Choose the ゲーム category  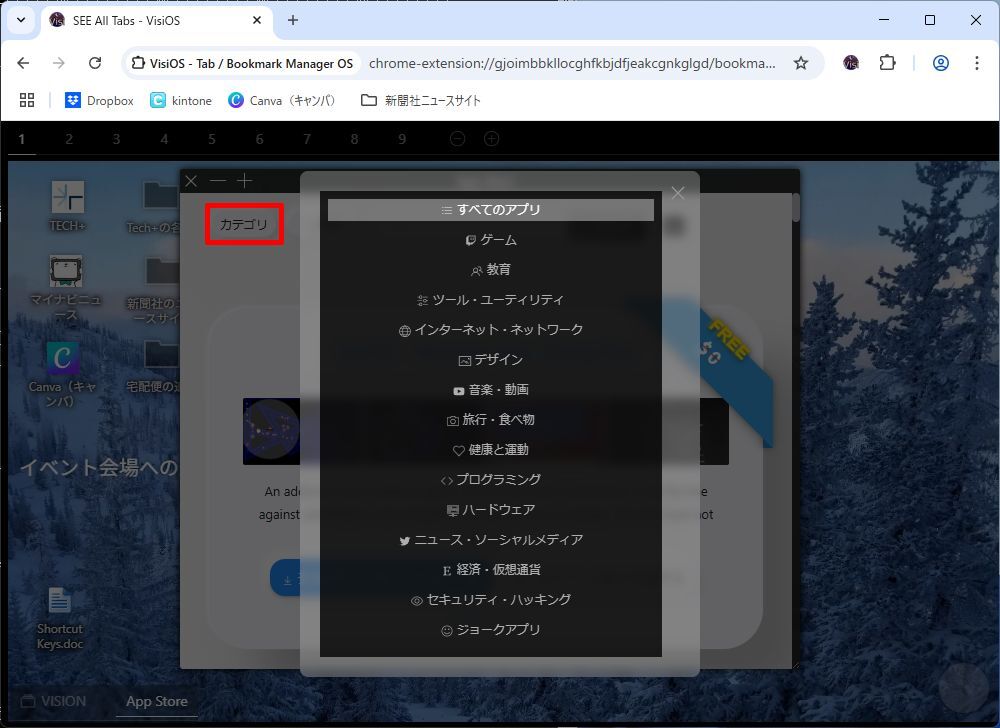(490, 240)
